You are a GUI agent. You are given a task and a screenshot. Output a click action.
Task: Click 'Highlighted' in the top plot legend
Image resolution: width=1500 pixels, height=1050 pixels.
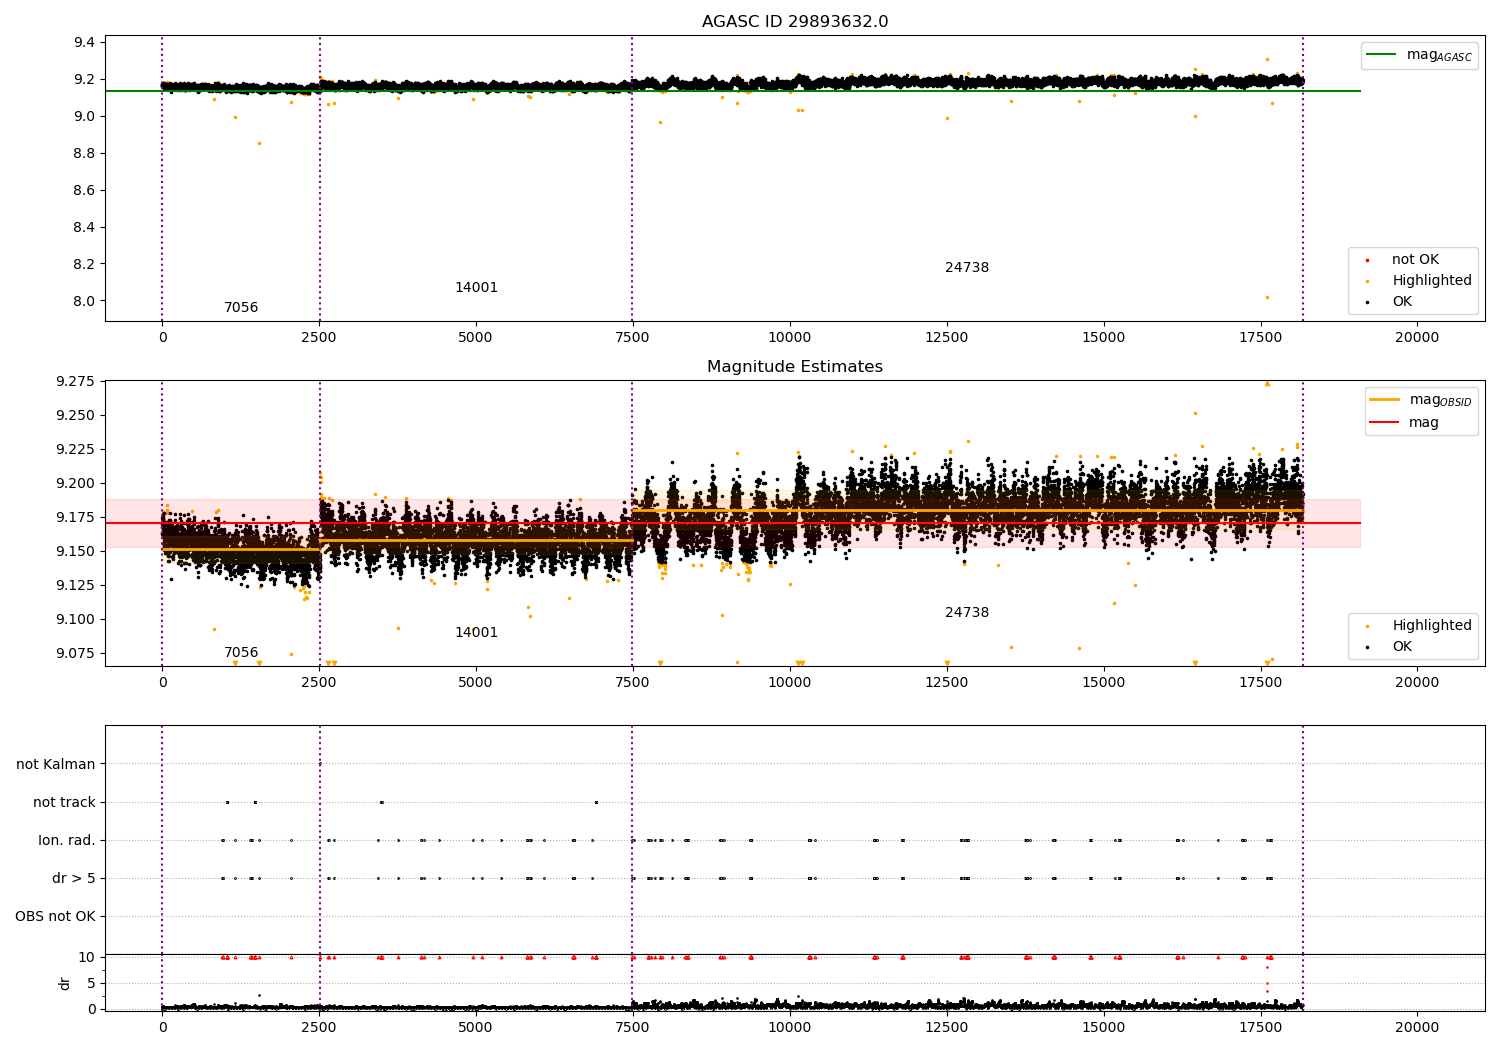1432,281
